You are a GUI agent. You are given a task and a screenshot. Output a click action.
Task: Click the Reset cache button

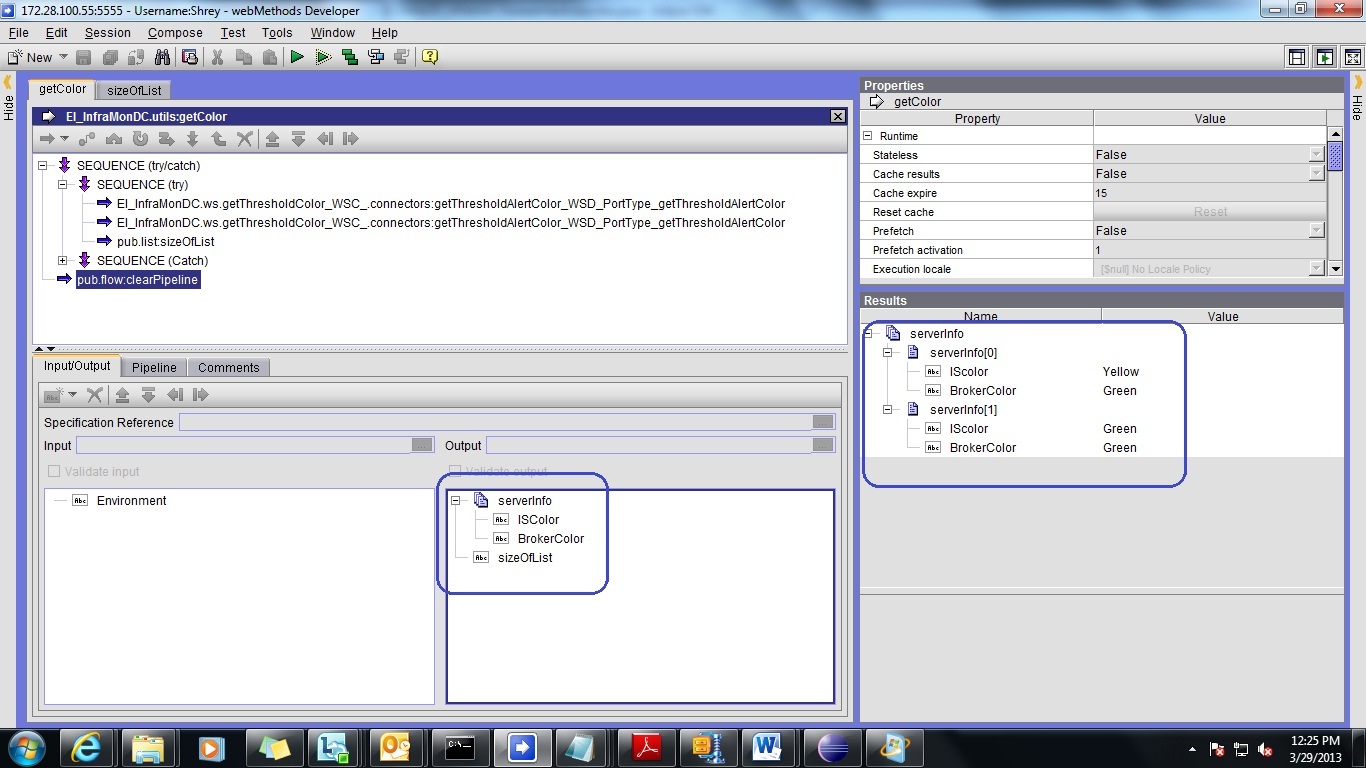click(1210, 212)
